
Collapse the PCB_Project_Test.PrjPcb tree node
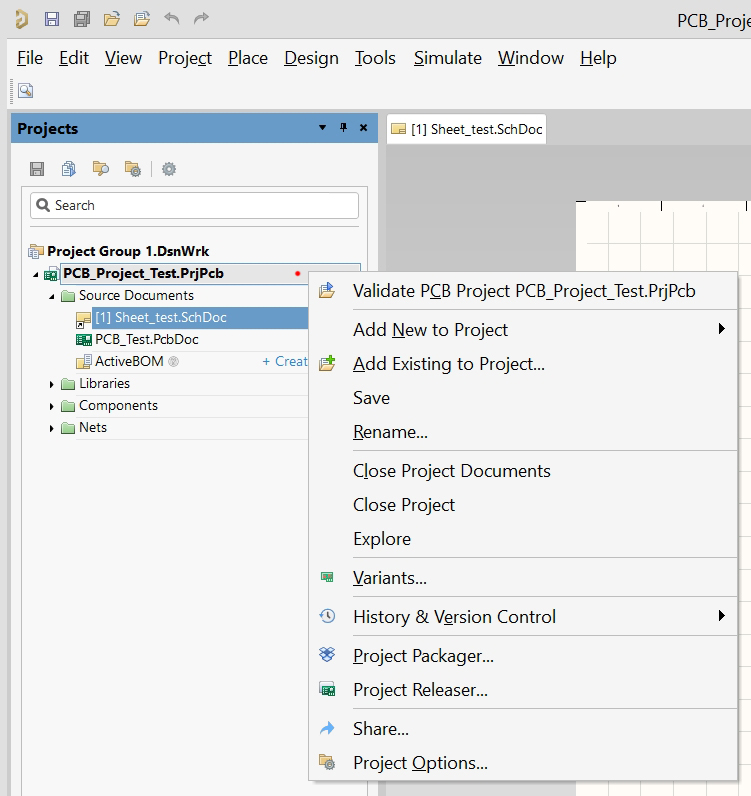pyautogui.click(x=36, y=275)
